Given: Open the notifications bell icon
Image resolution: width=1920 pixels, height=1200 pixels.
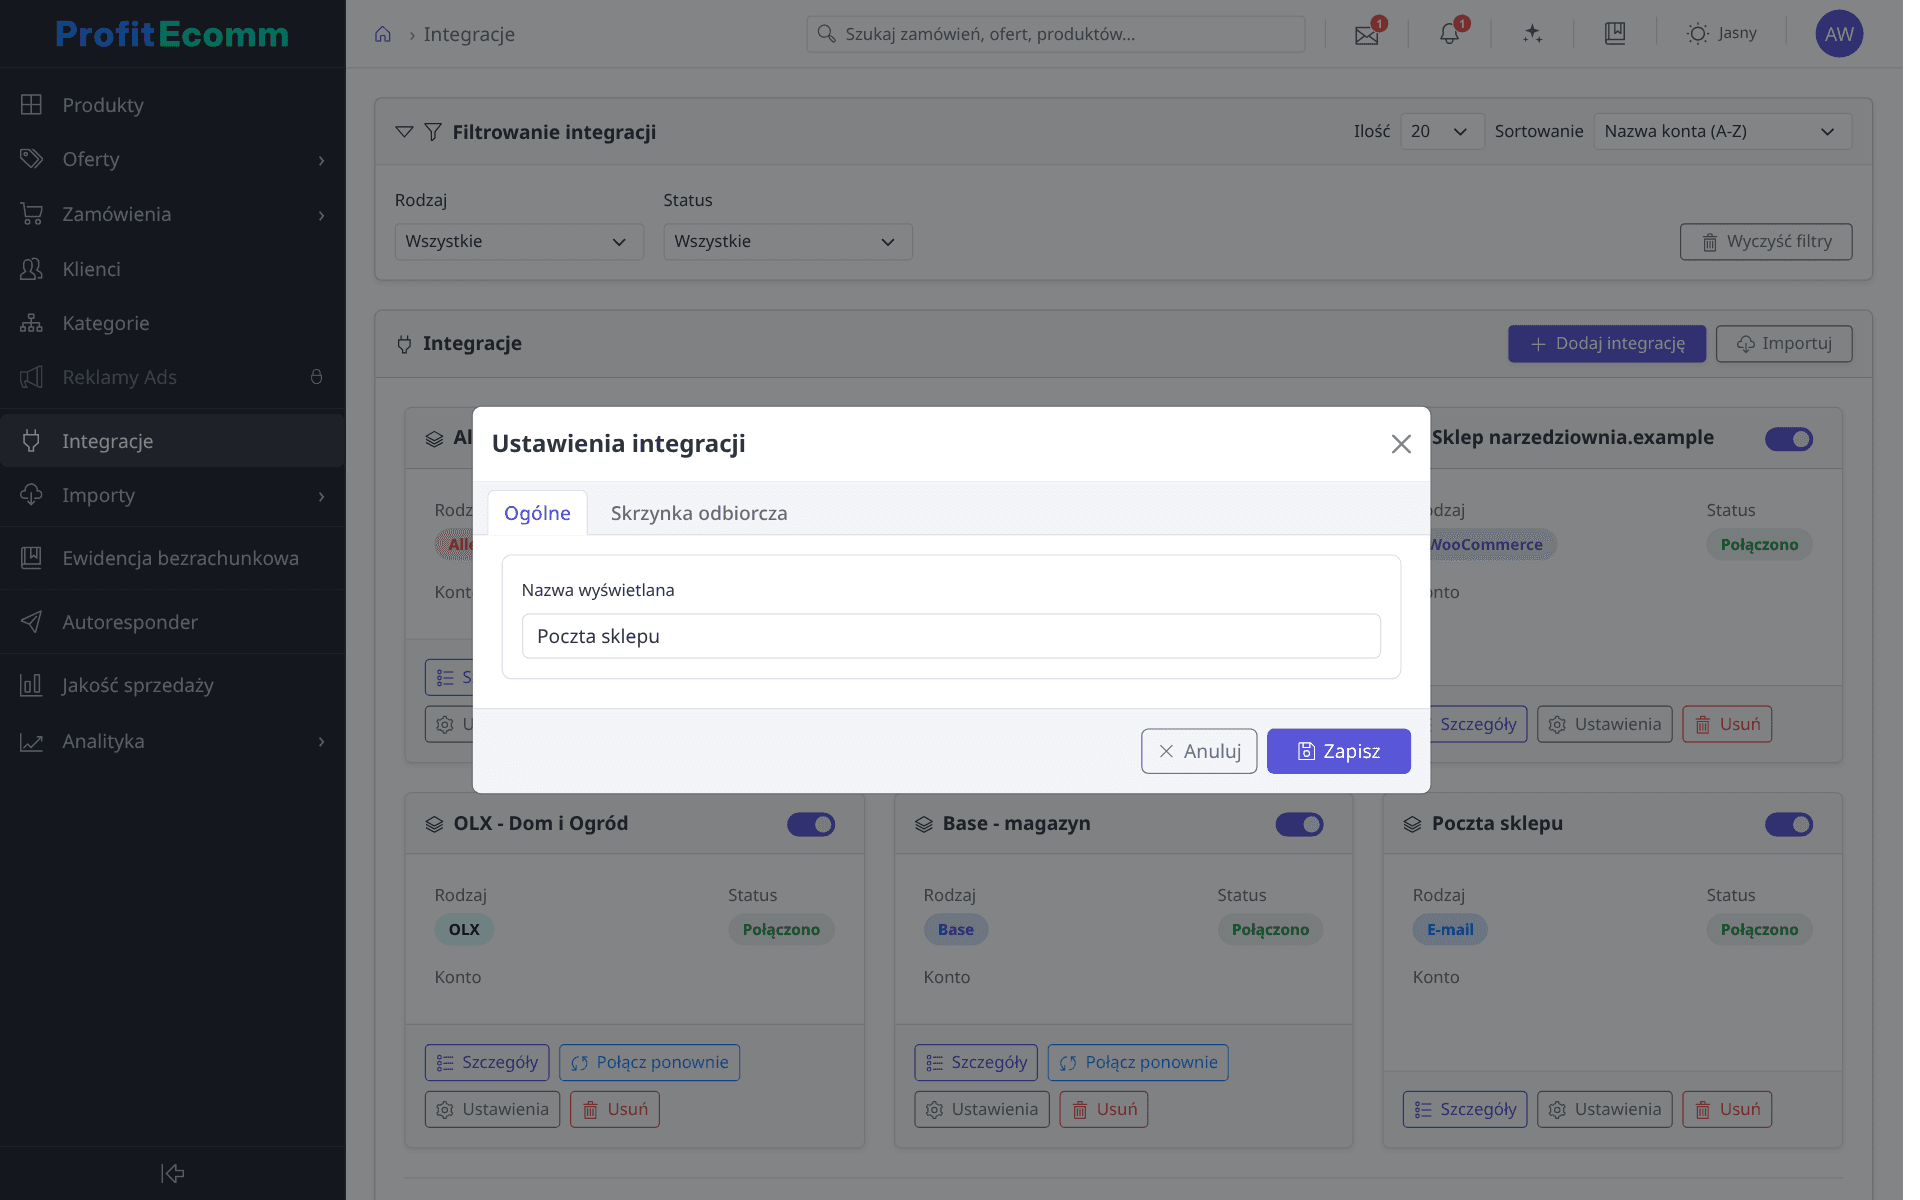Looking at the screenshot, I should tap(1449, 34).
